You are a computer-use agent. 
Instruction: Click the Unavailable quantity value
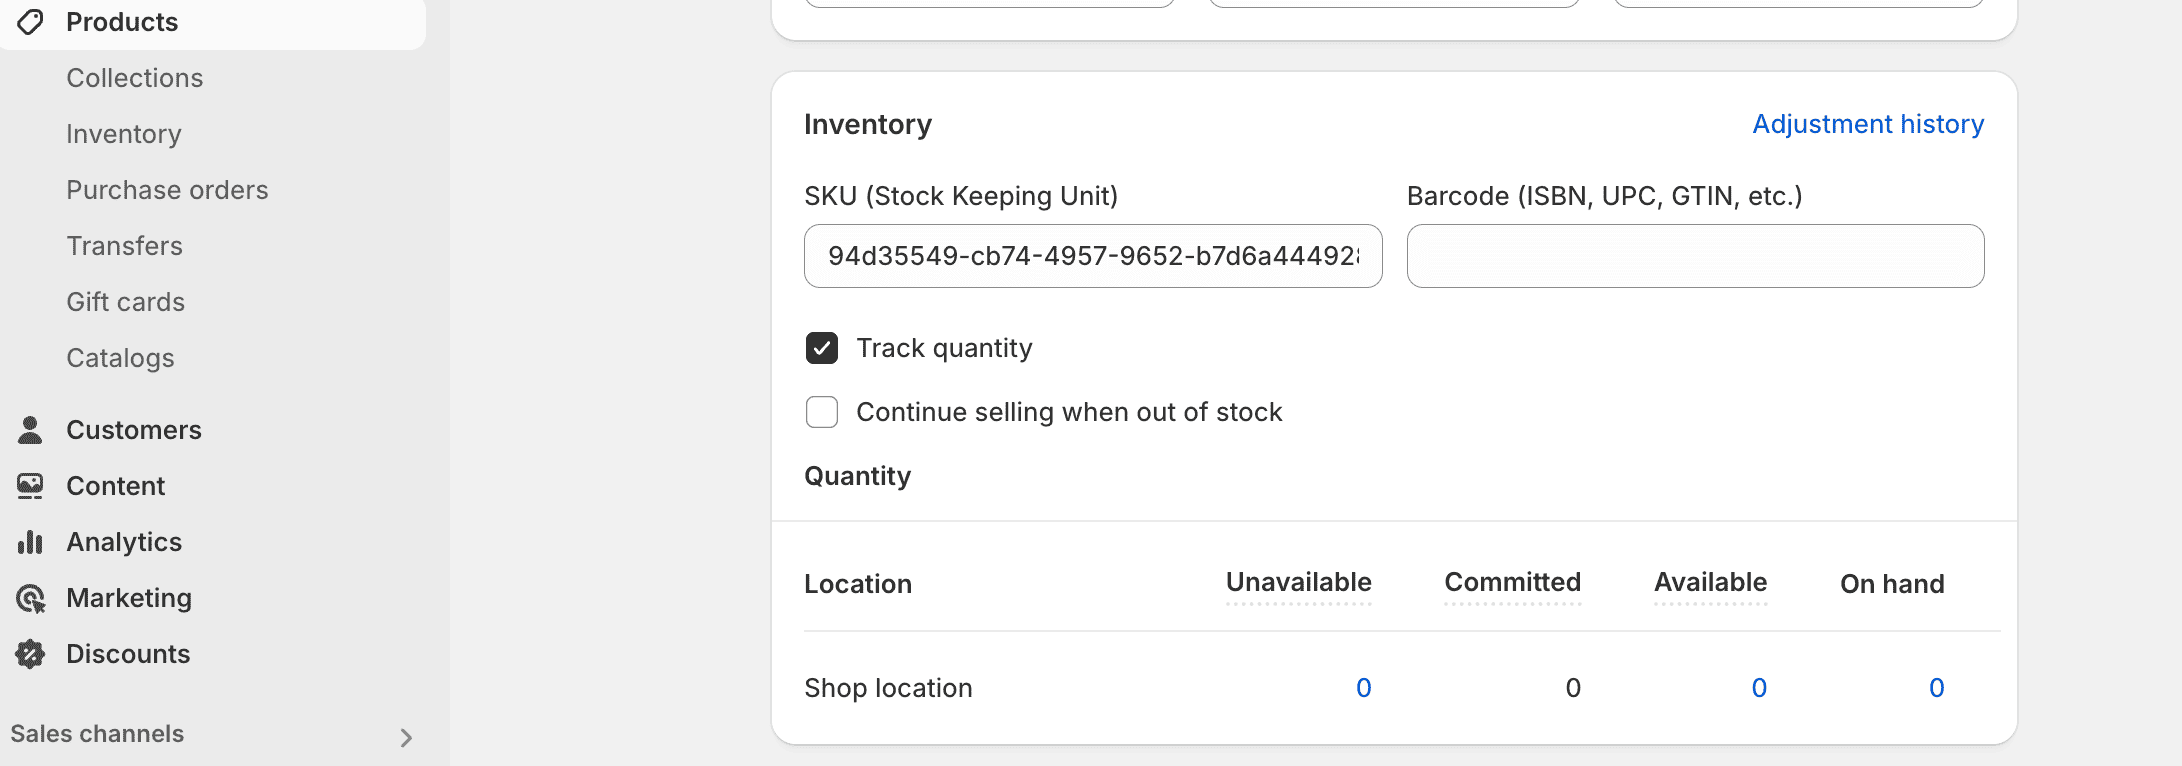[1363, 688]
